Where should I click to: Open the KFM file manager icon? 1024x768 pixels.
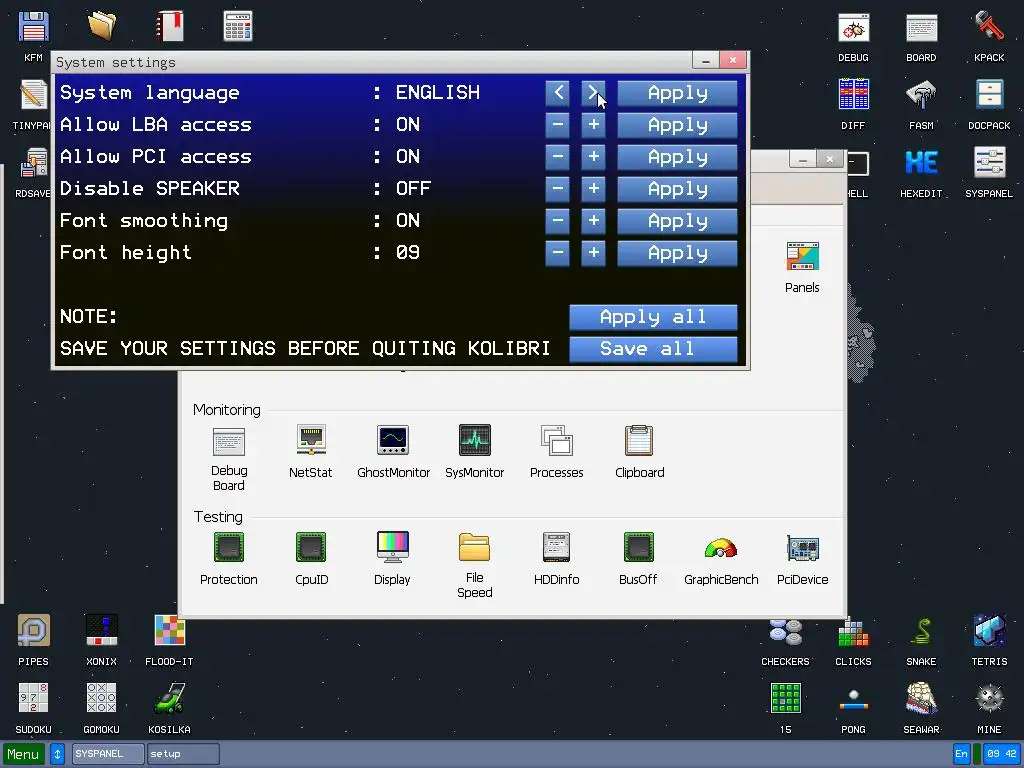tap(33, 27)
